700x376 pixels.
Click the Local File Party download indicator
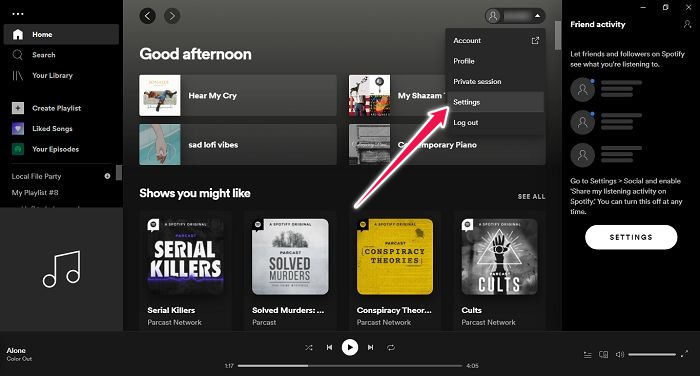click(107, 176)
